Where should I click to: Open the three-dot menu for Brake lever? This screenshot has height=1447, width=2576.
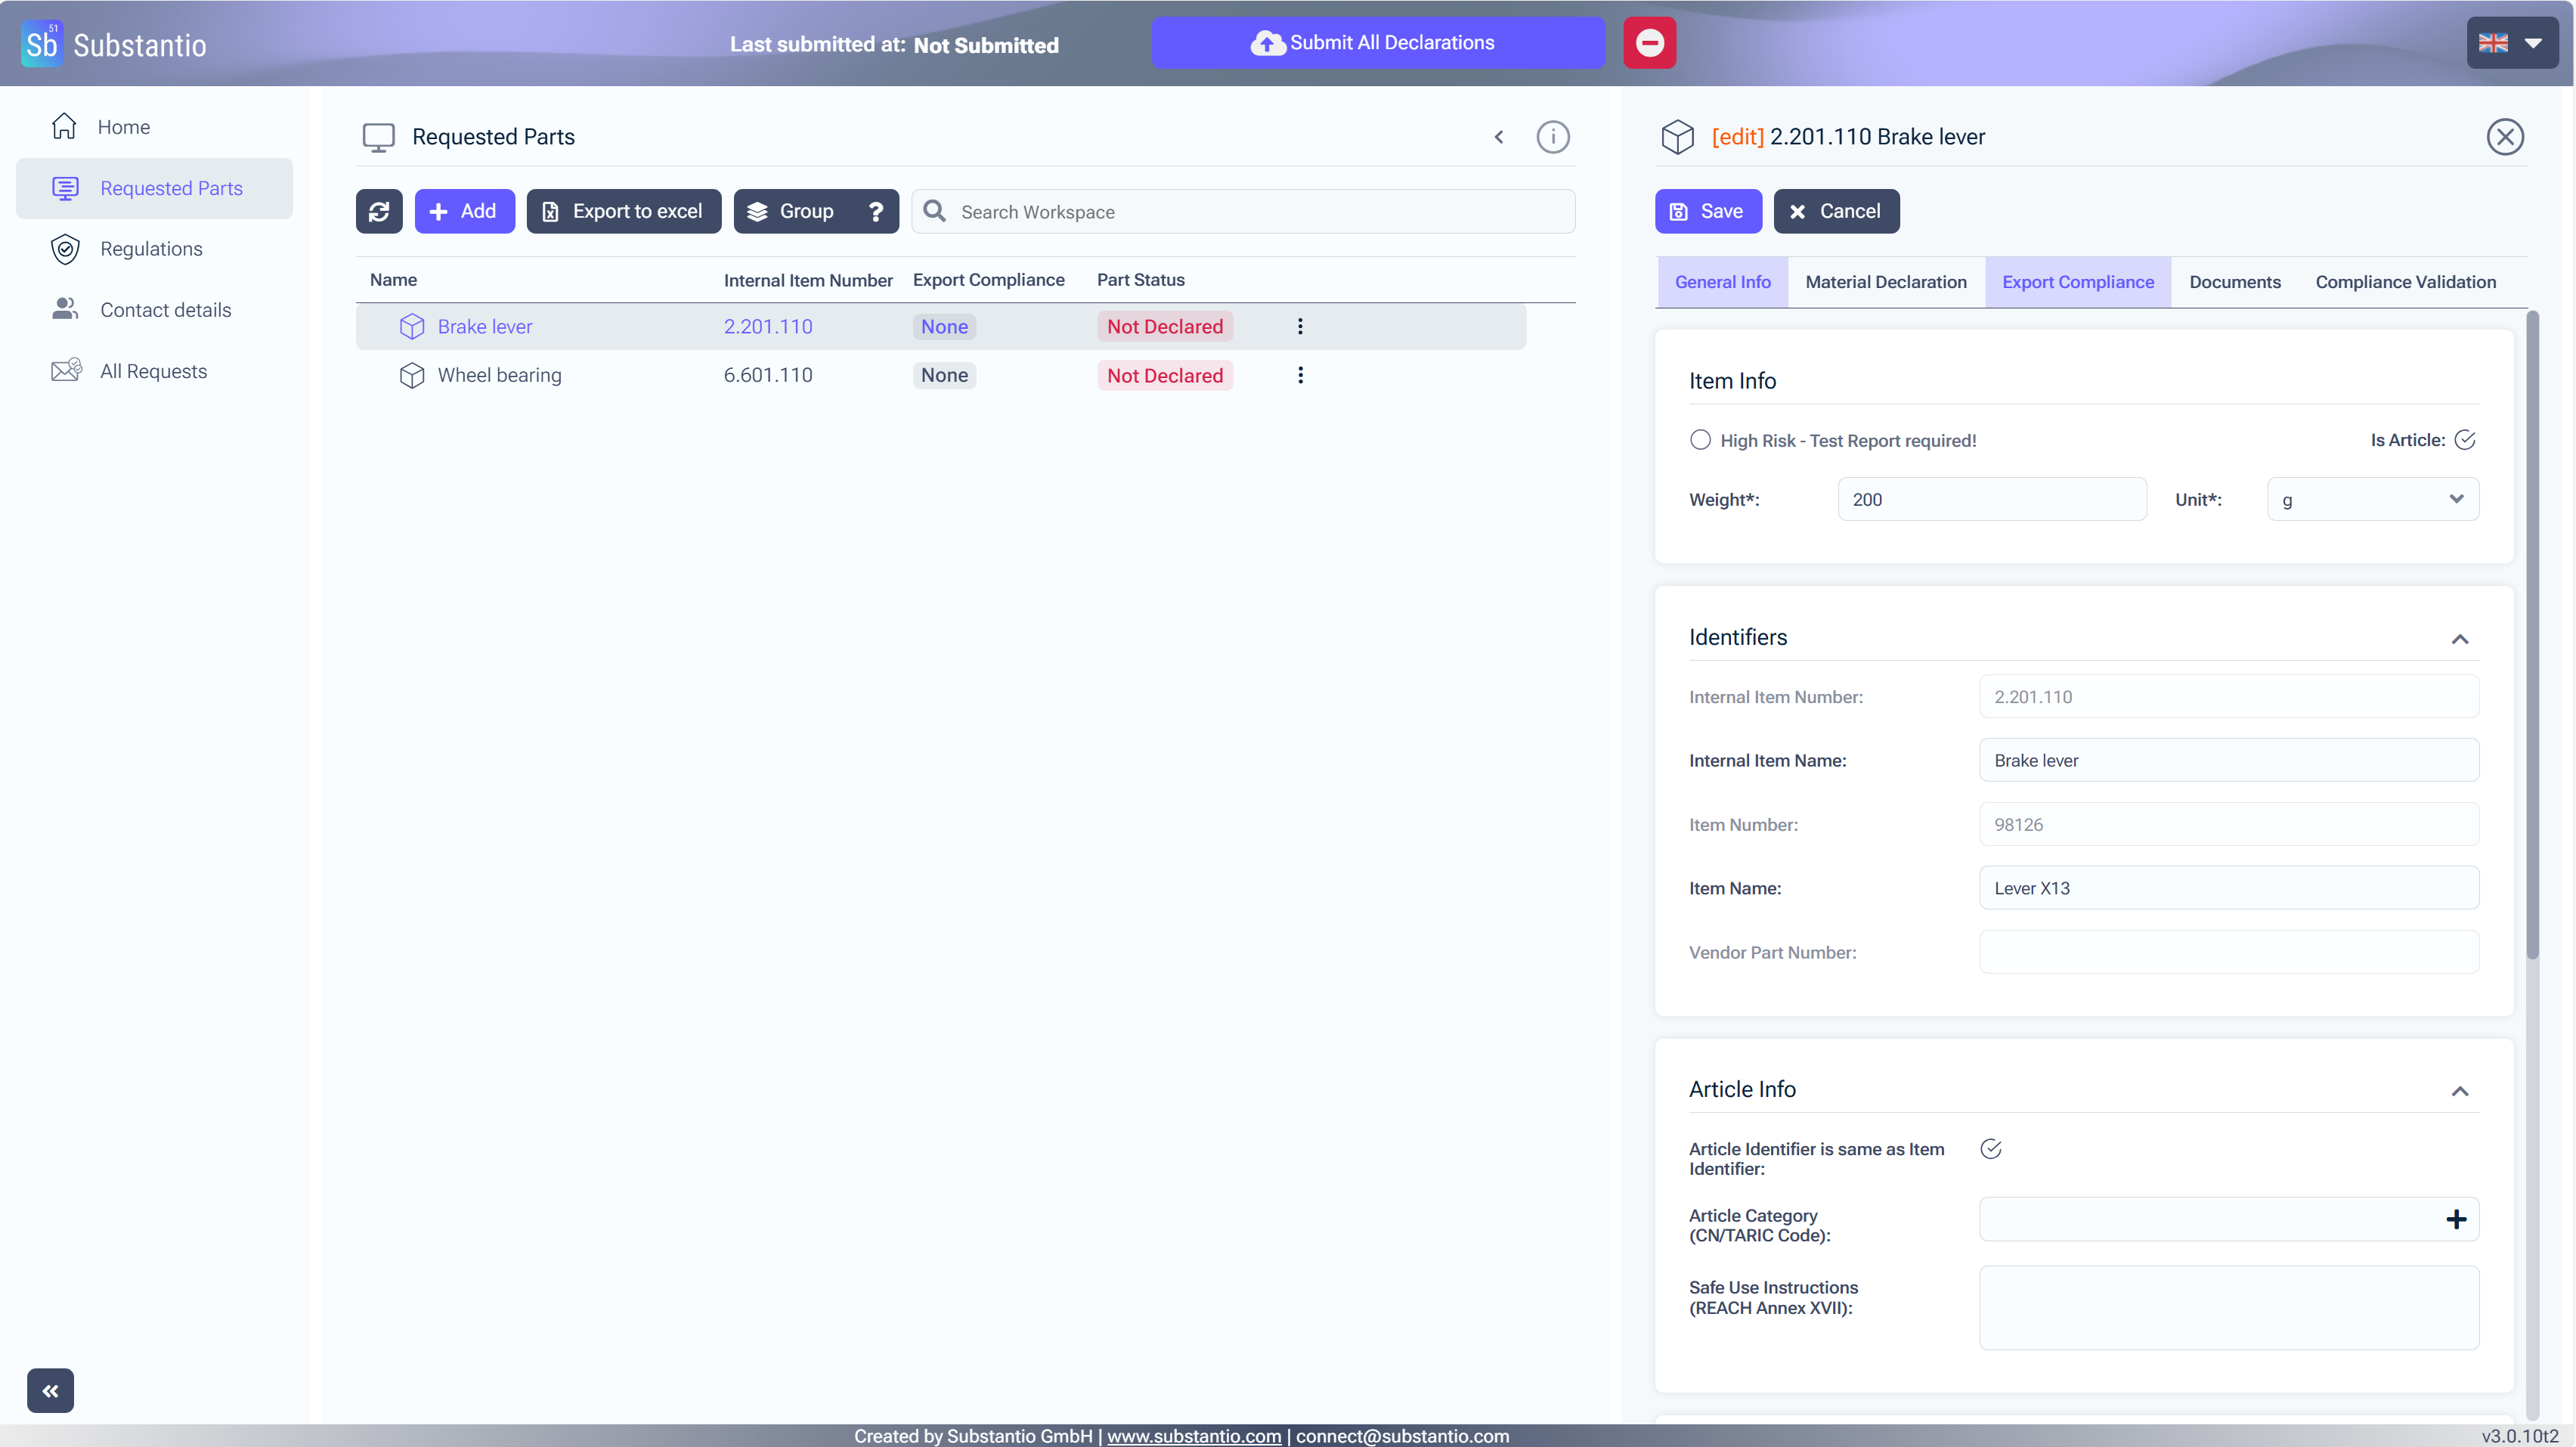pyautogui.click(x=1300, y=326)
